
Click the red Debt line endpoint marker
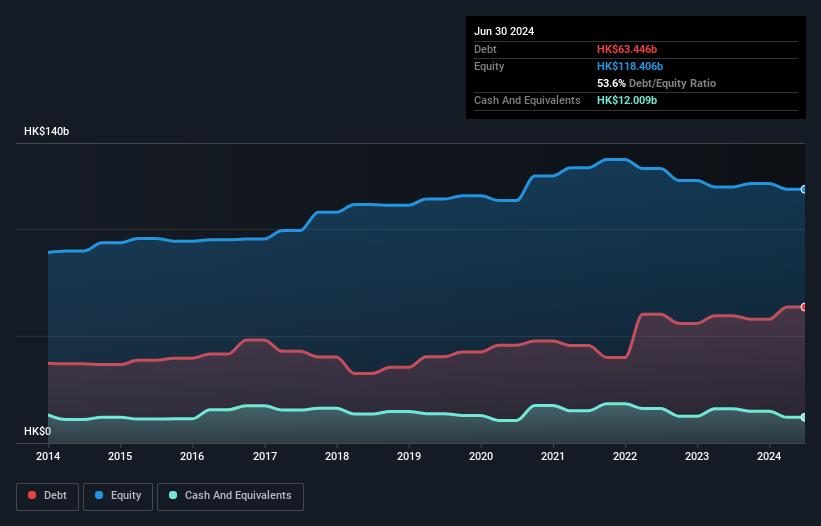(x=803, y=307)
